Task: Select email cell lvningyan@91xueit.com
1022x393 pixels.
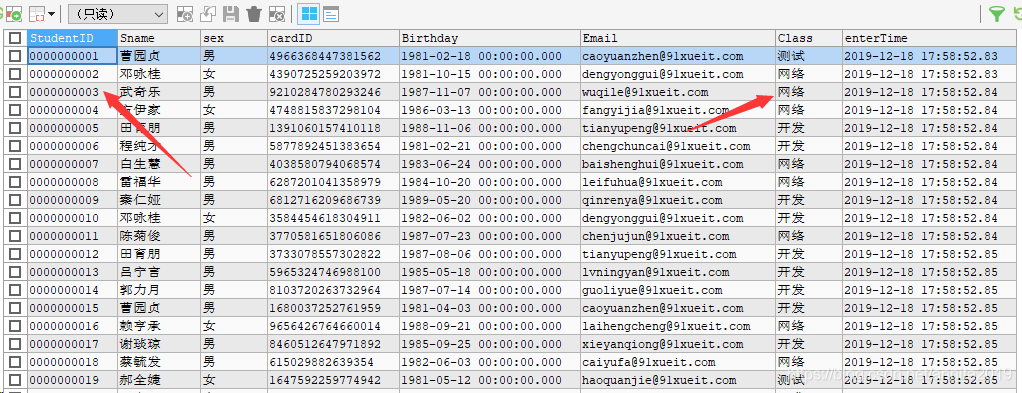Action: [x=678, y=272]
